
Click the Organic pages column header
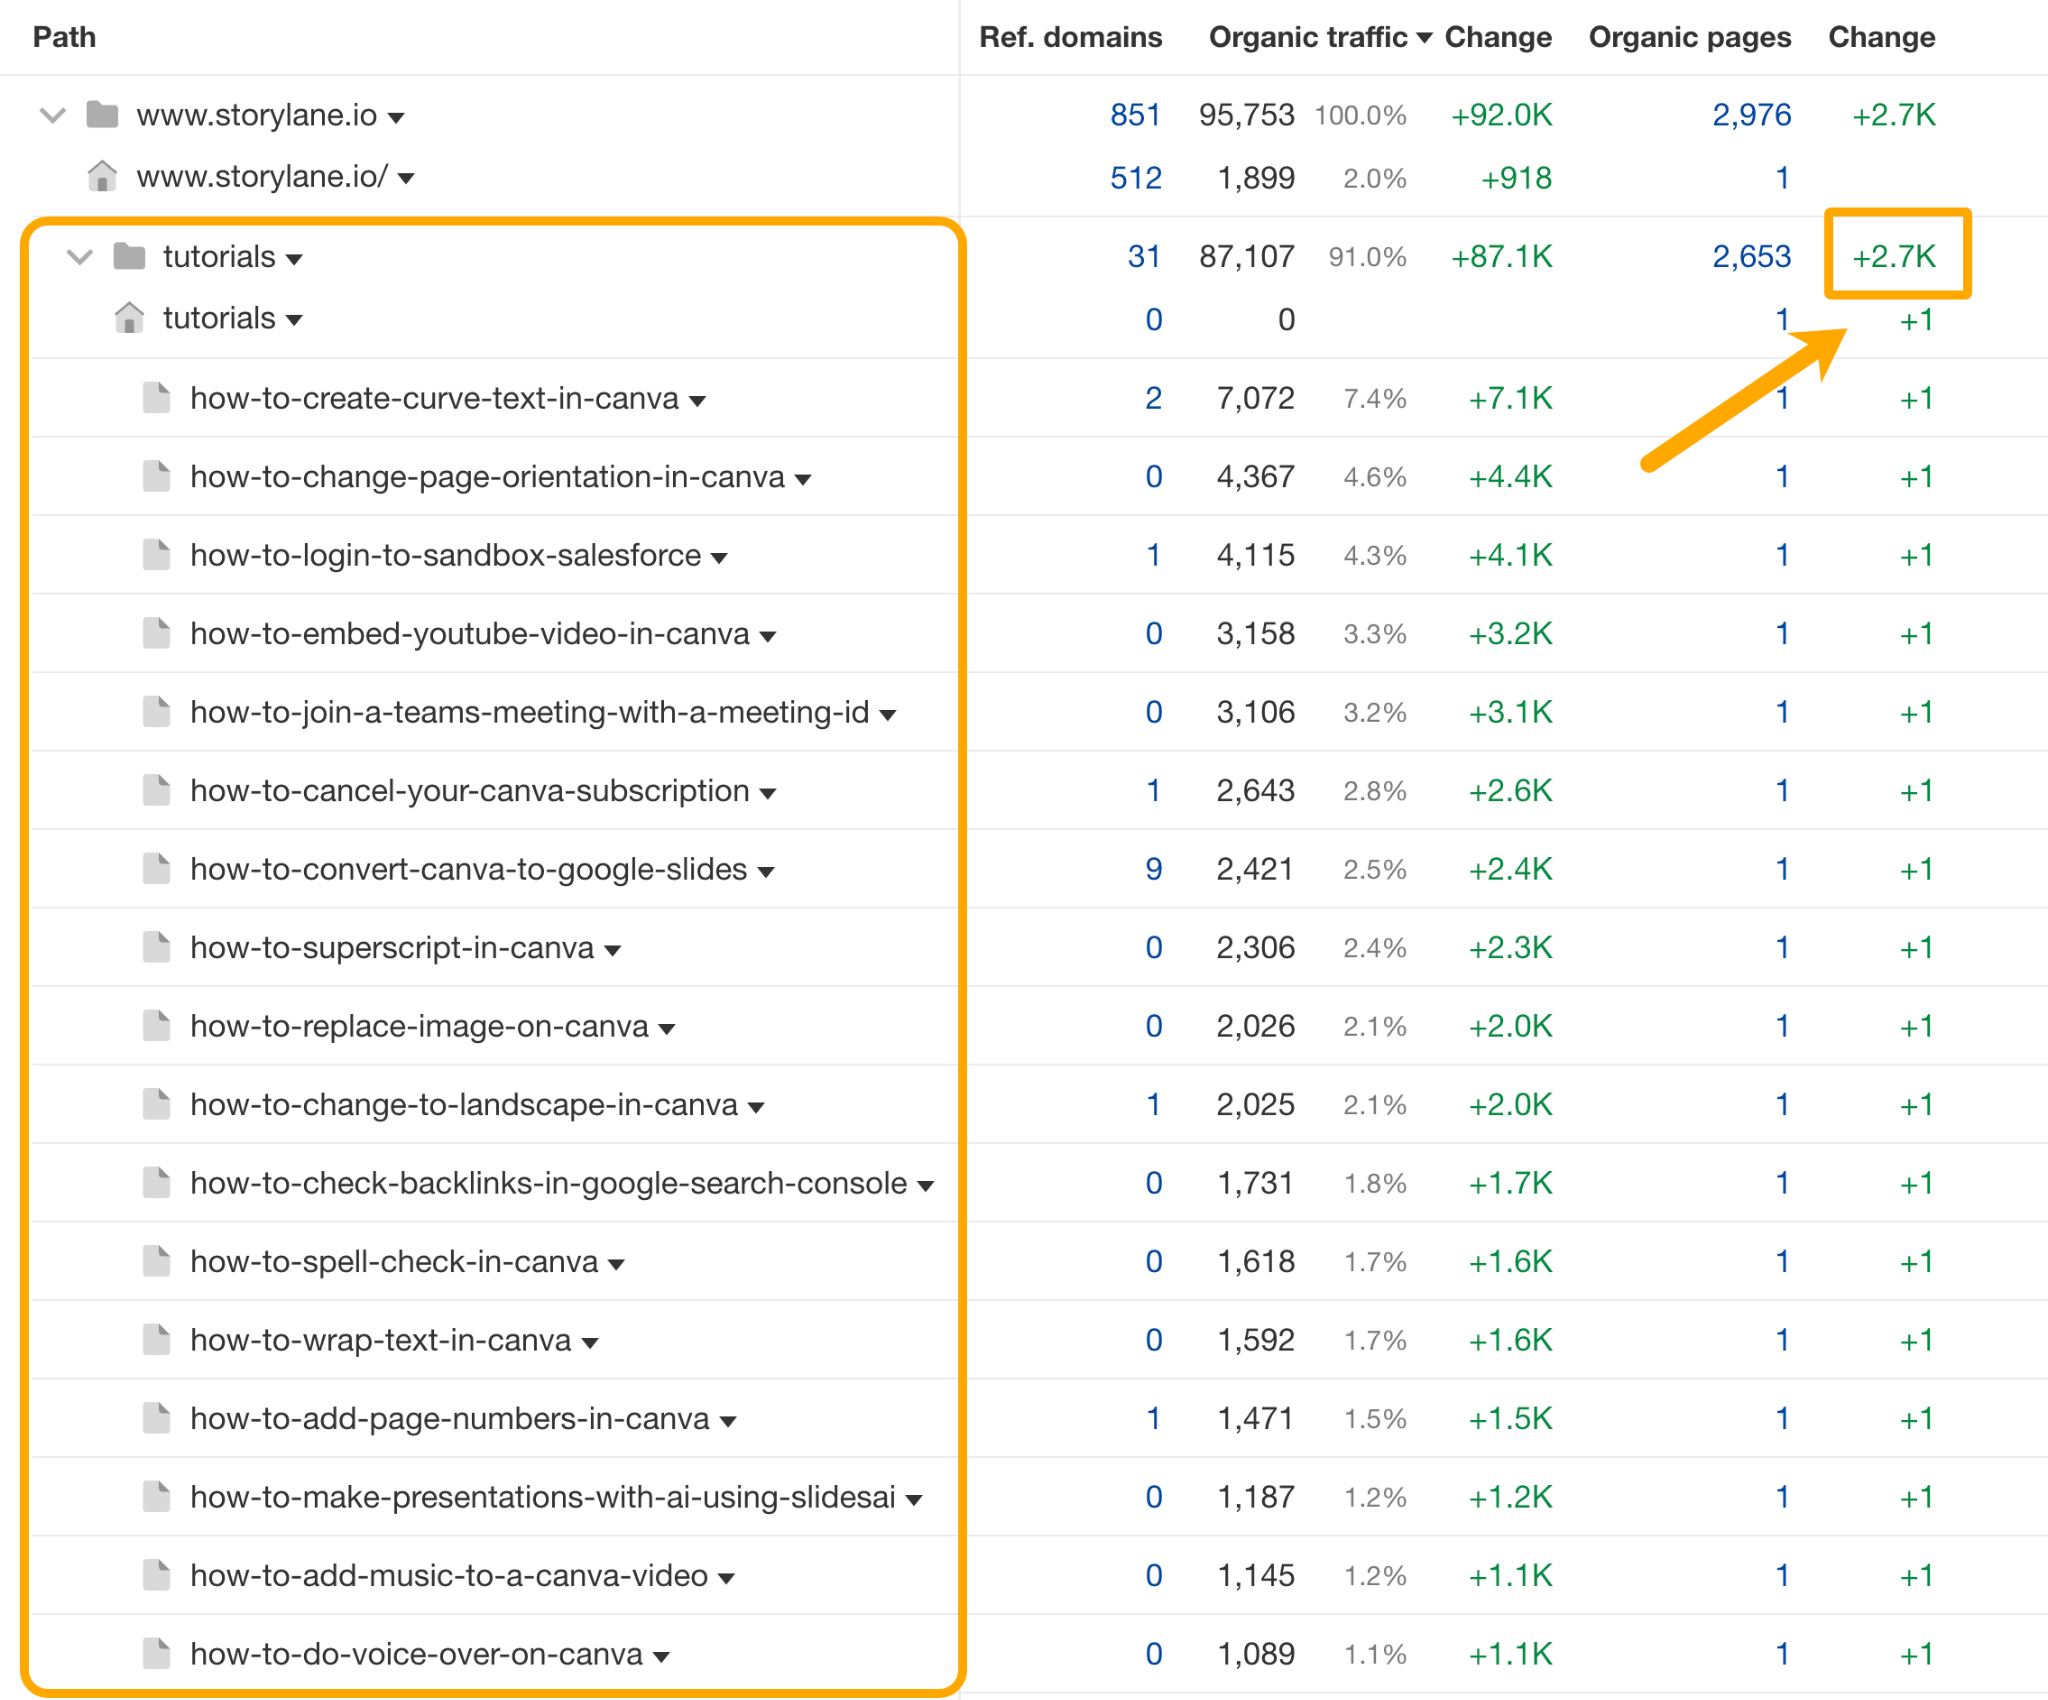click(x=1689, y=37)
